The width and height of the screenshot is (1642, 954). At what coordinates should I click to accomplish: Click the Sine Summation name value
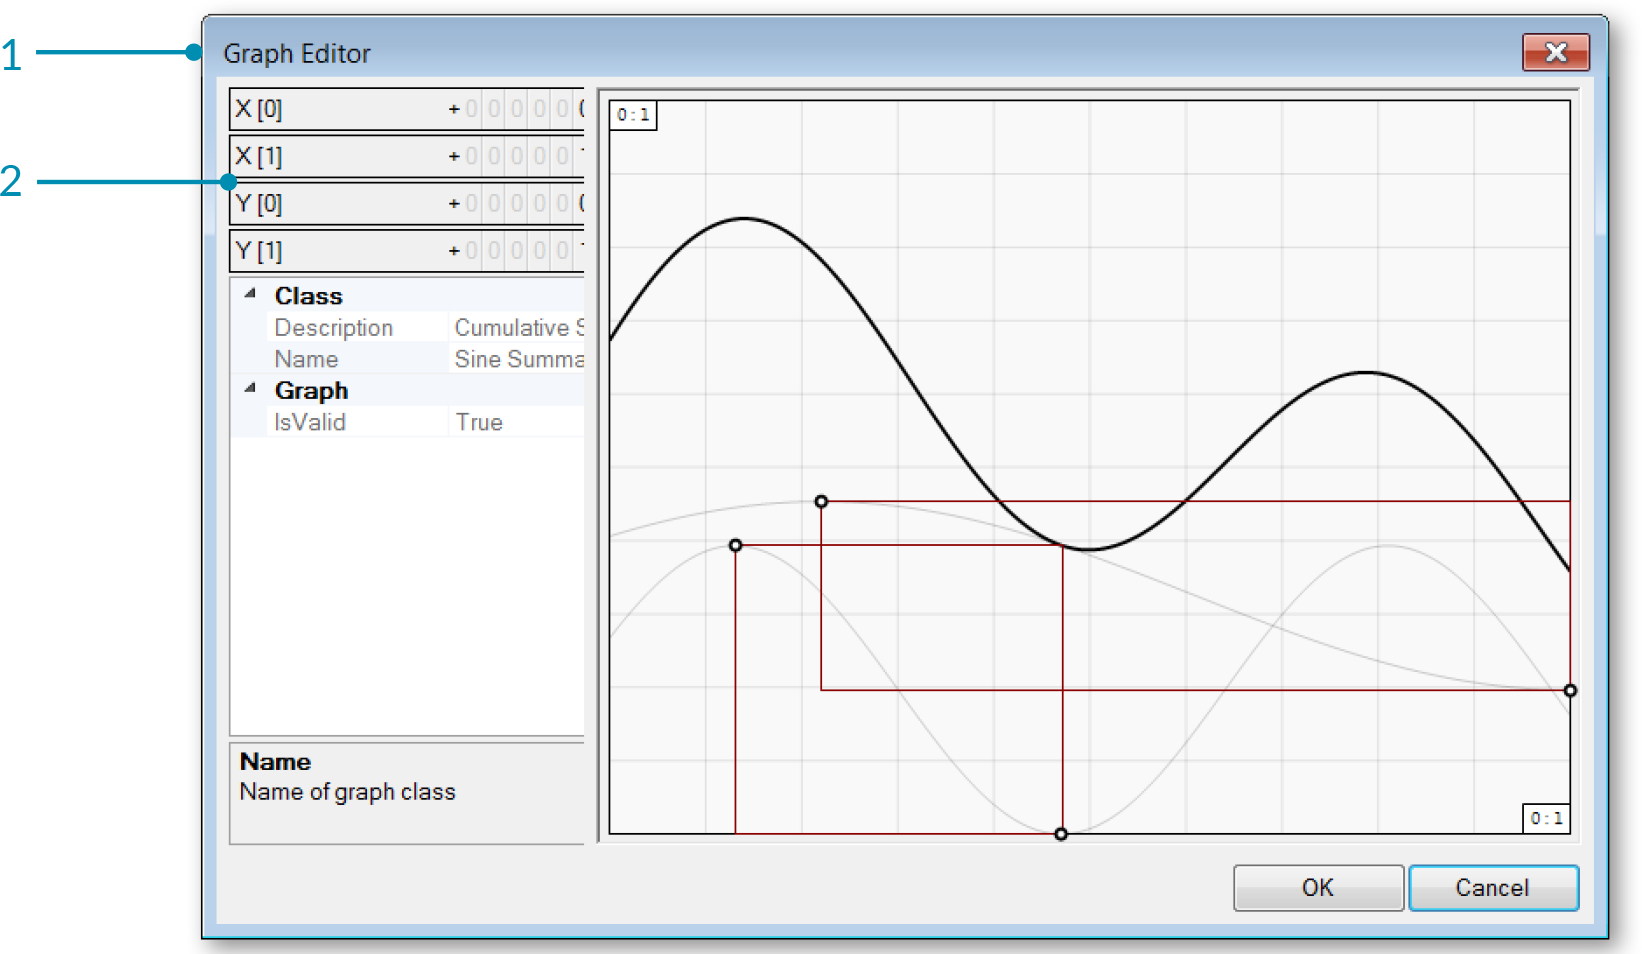point(518,360)
